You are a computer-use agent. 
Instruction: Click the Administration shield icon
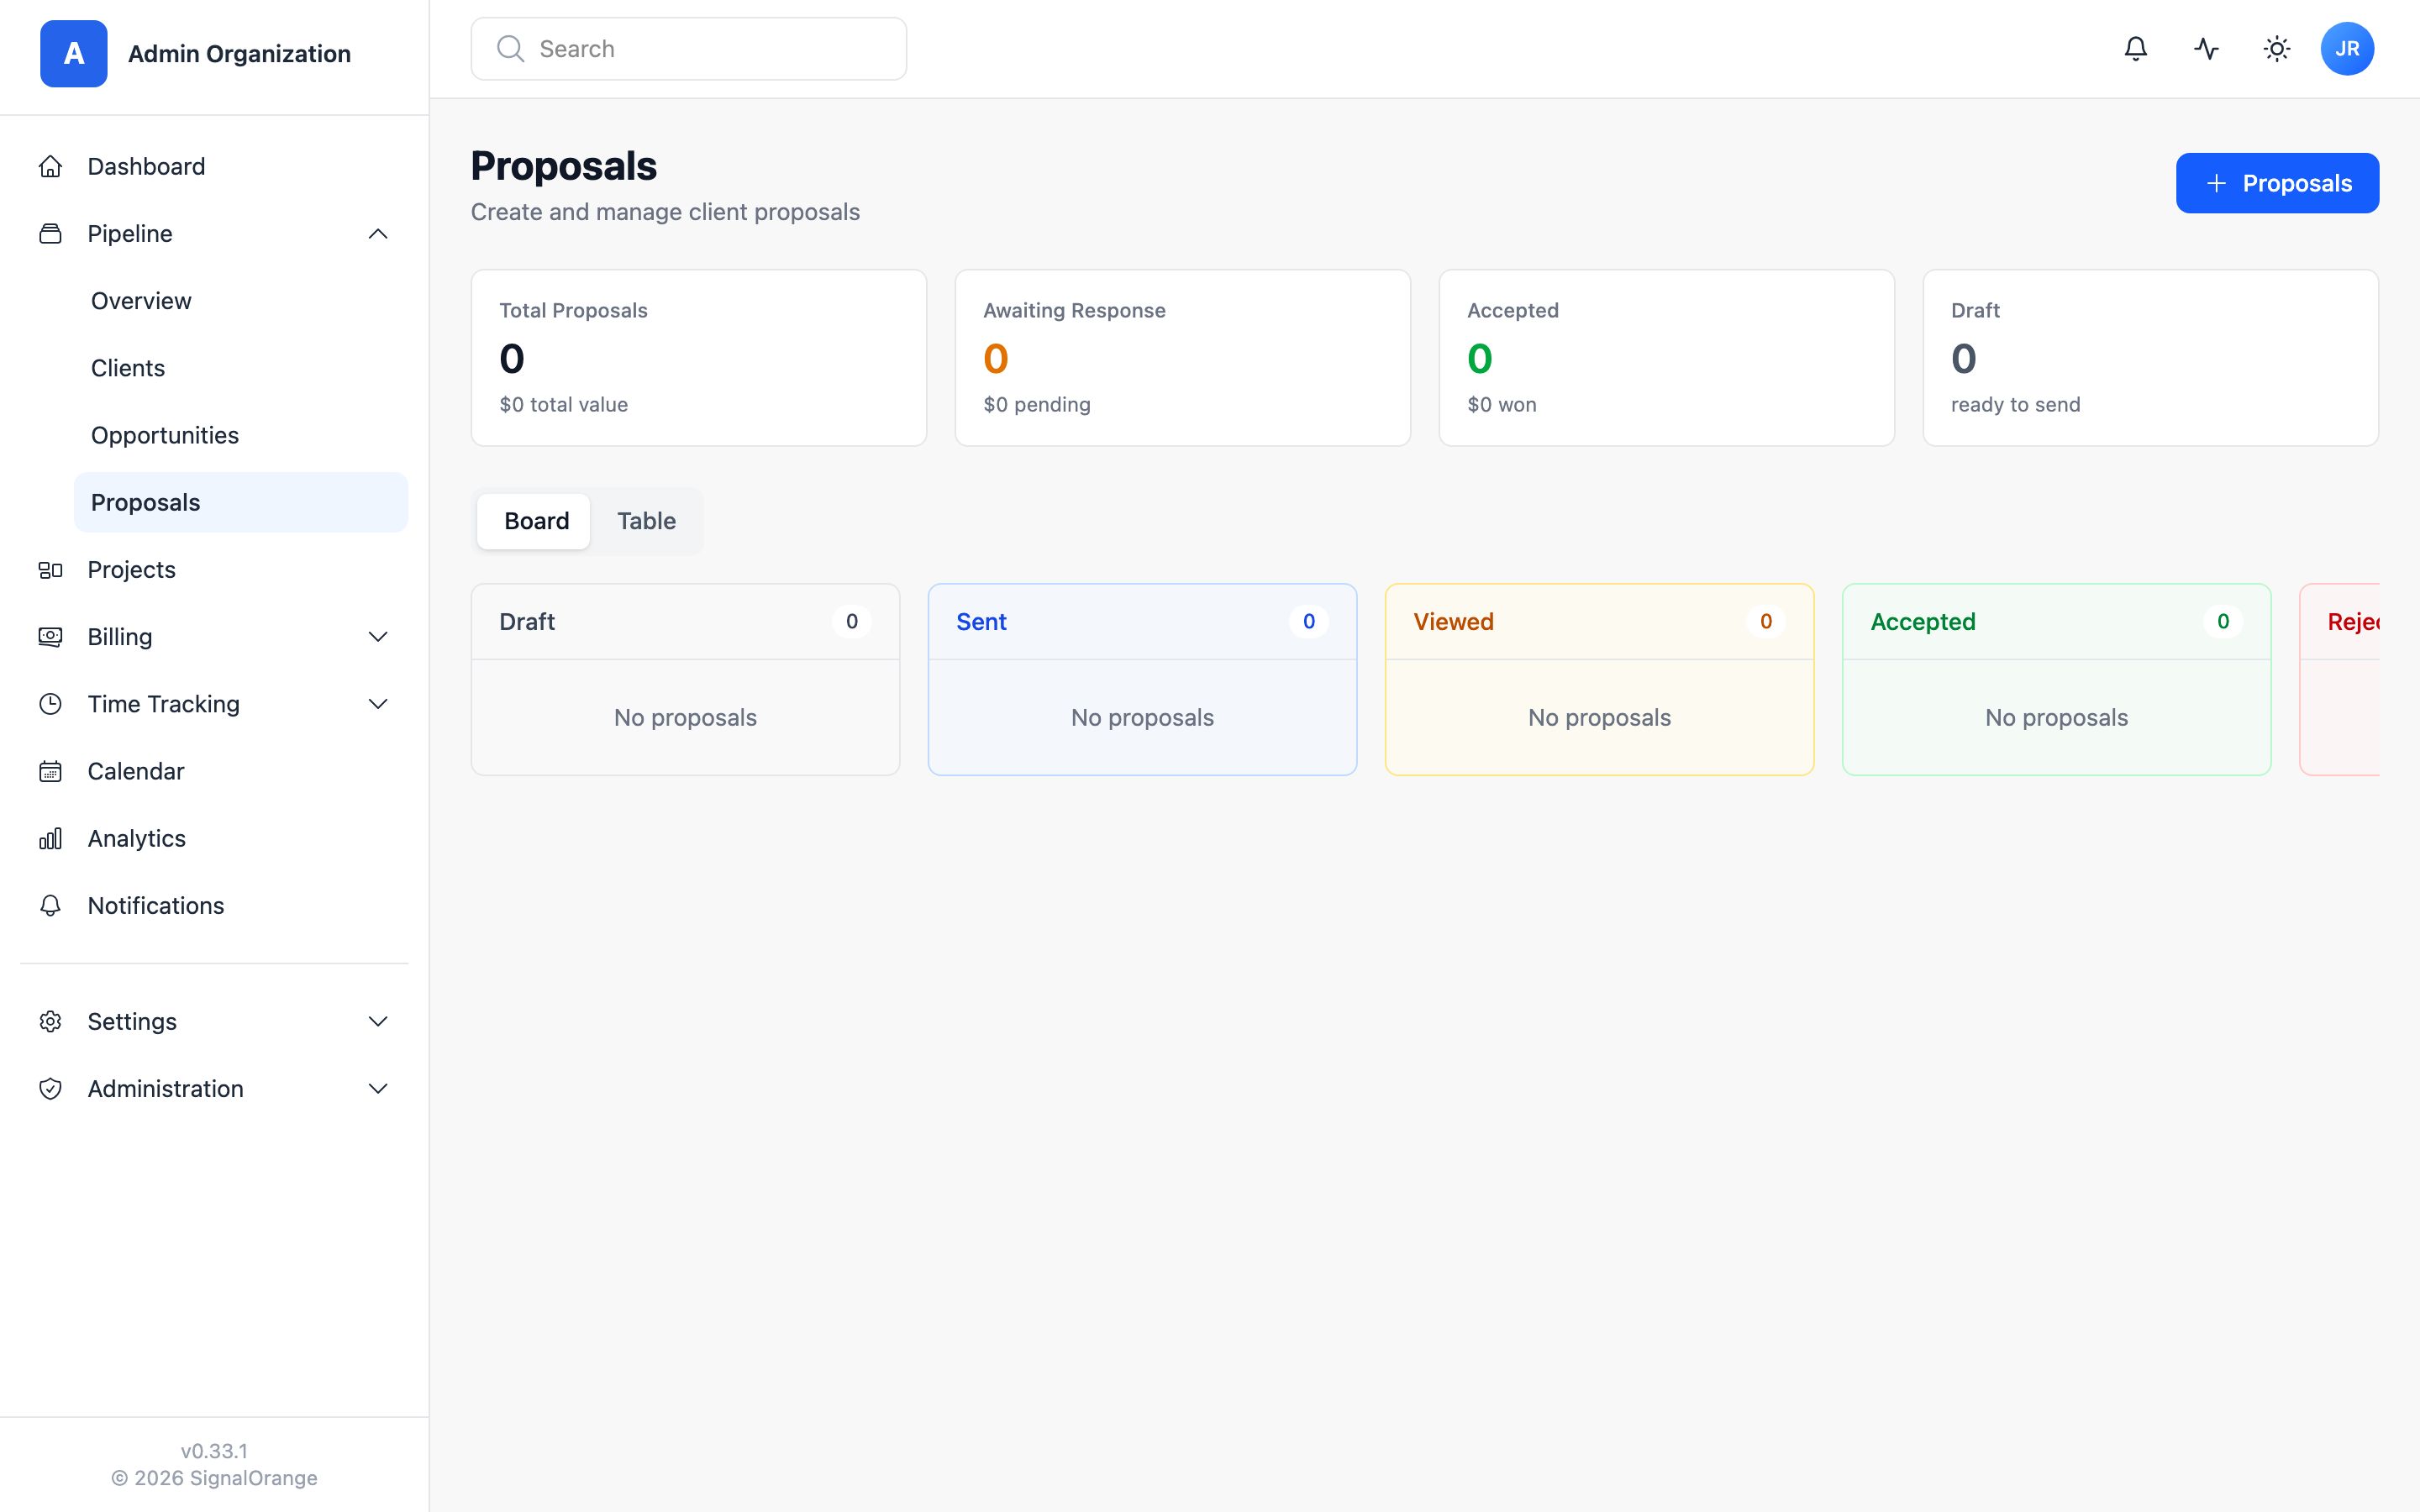pos(50,1088)
